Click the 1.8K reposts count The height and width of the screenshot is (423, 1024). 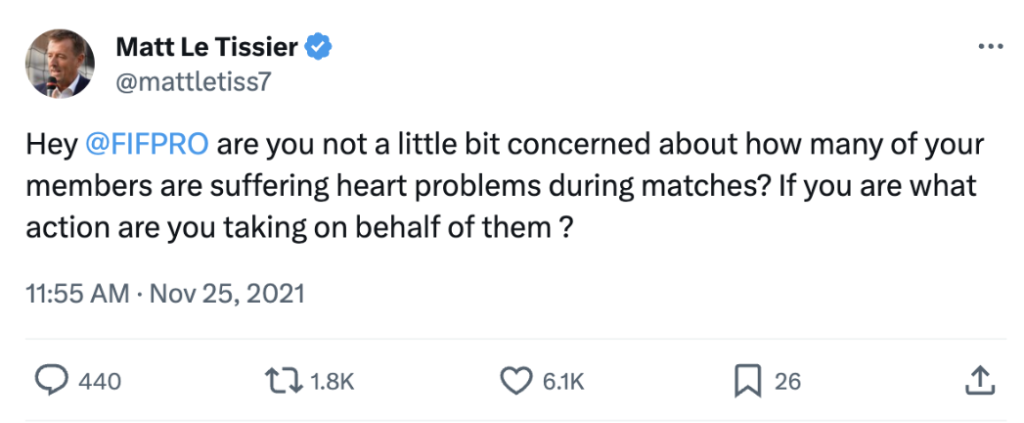[x=332, y=382]
